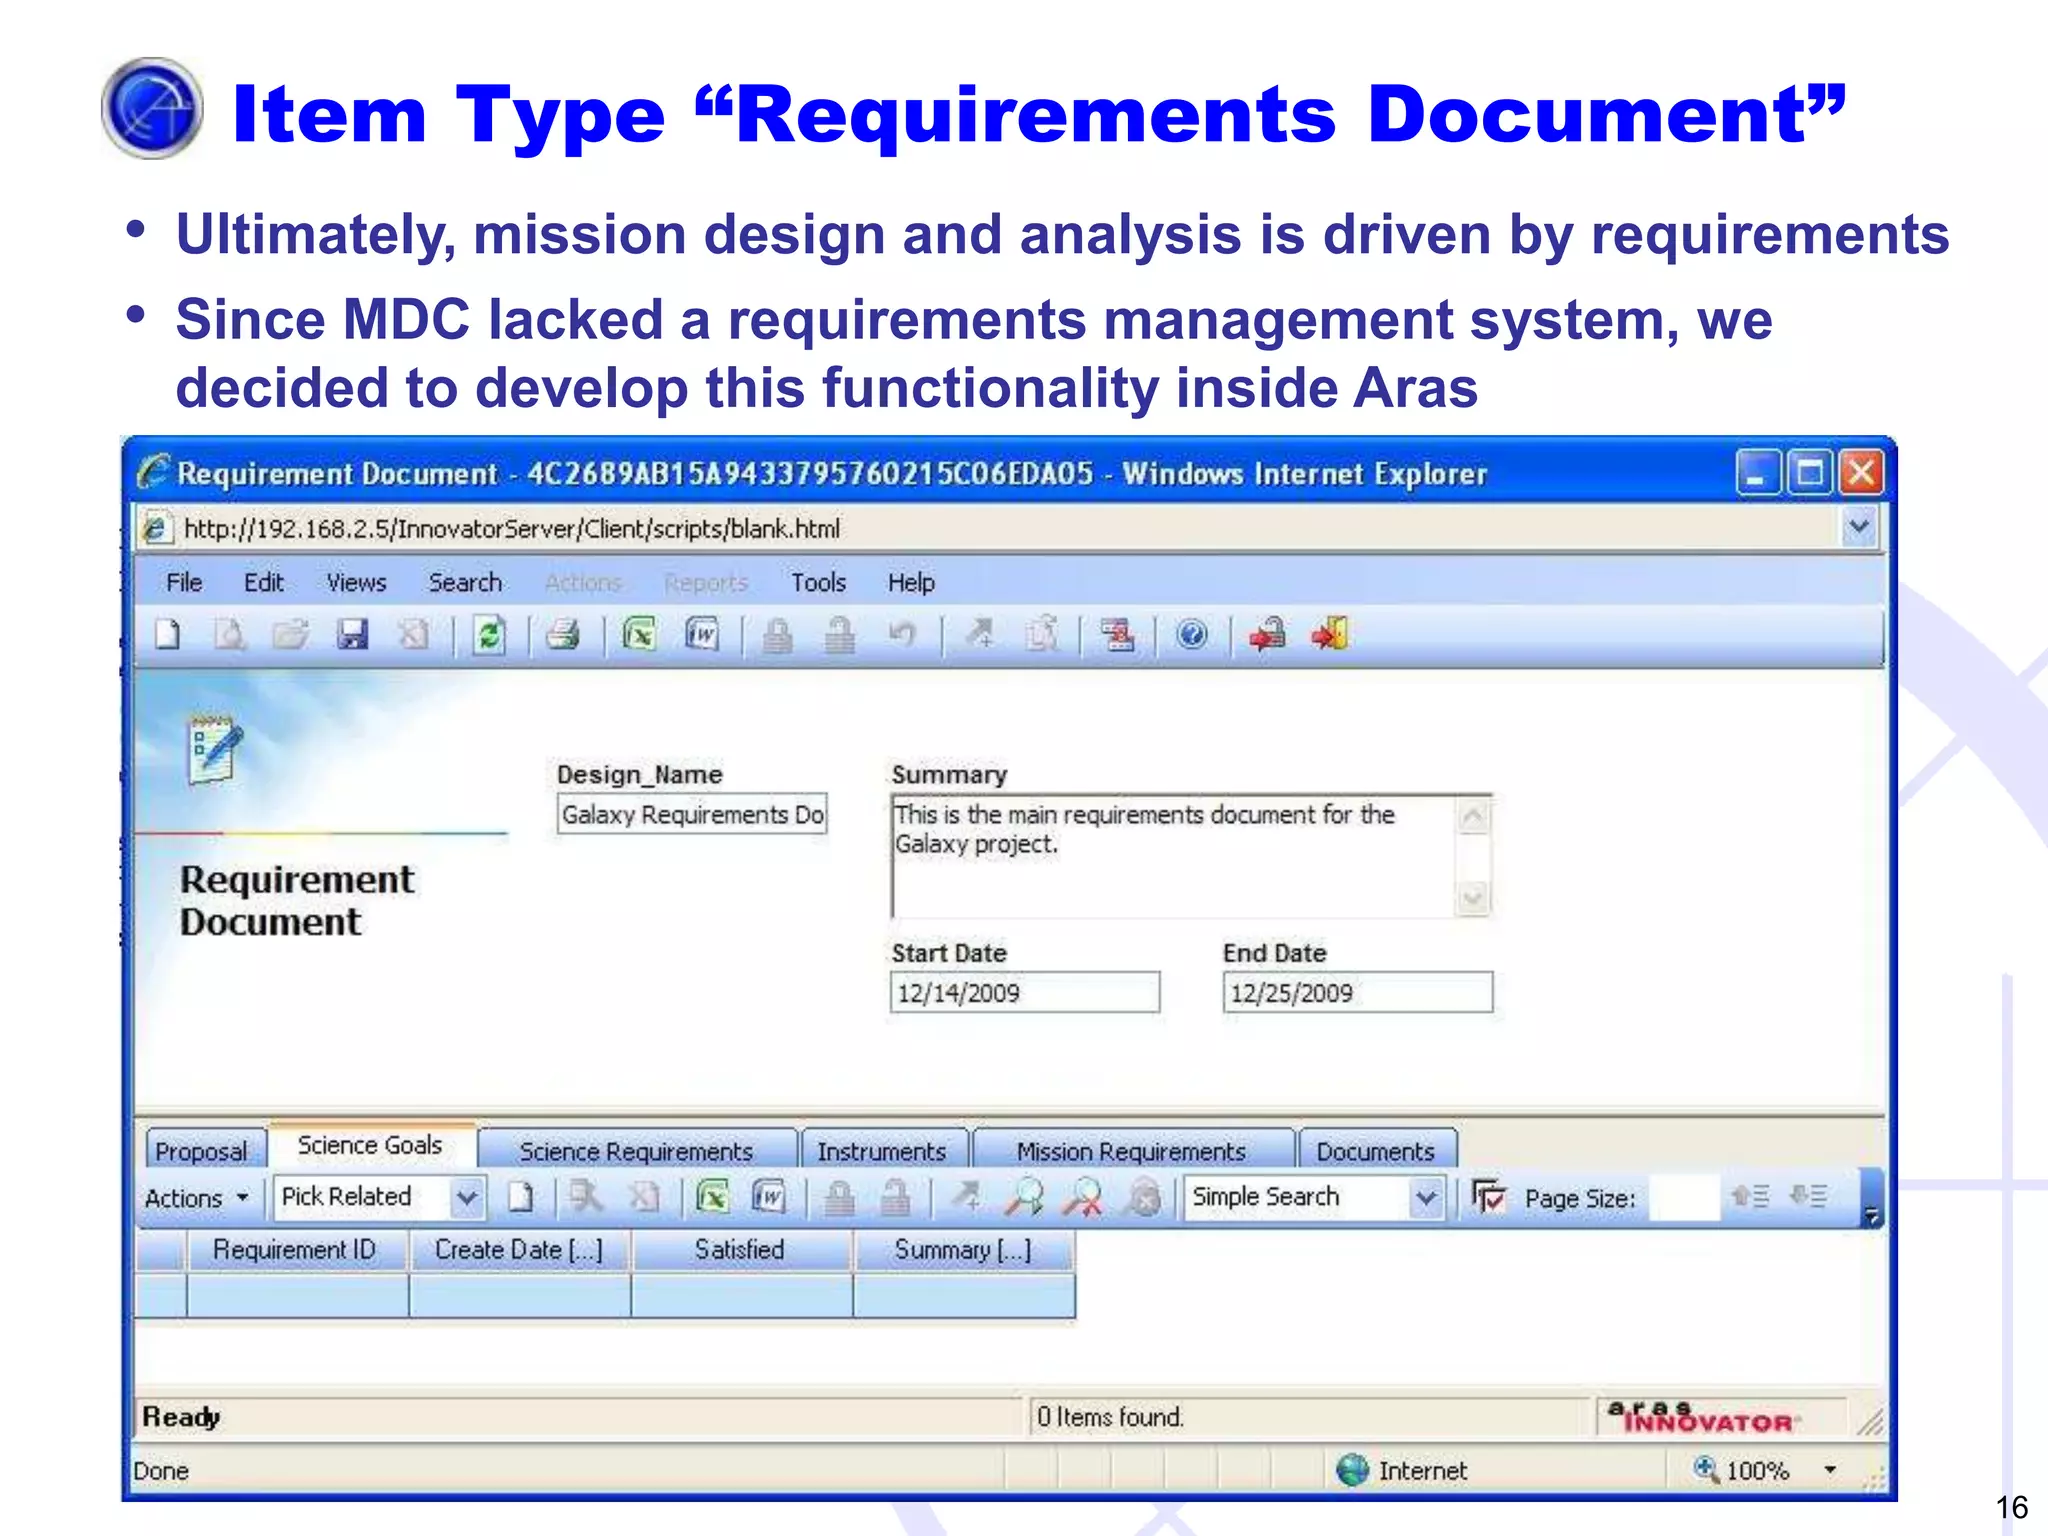
Task: Click the red structure icon left of Help
Action: [1117, 635]
